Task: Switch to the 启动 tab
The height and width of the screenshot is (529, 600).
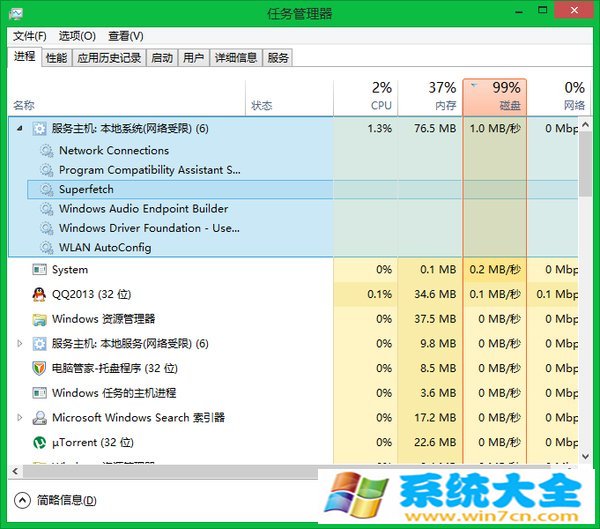Action: (x=161, y=58)
